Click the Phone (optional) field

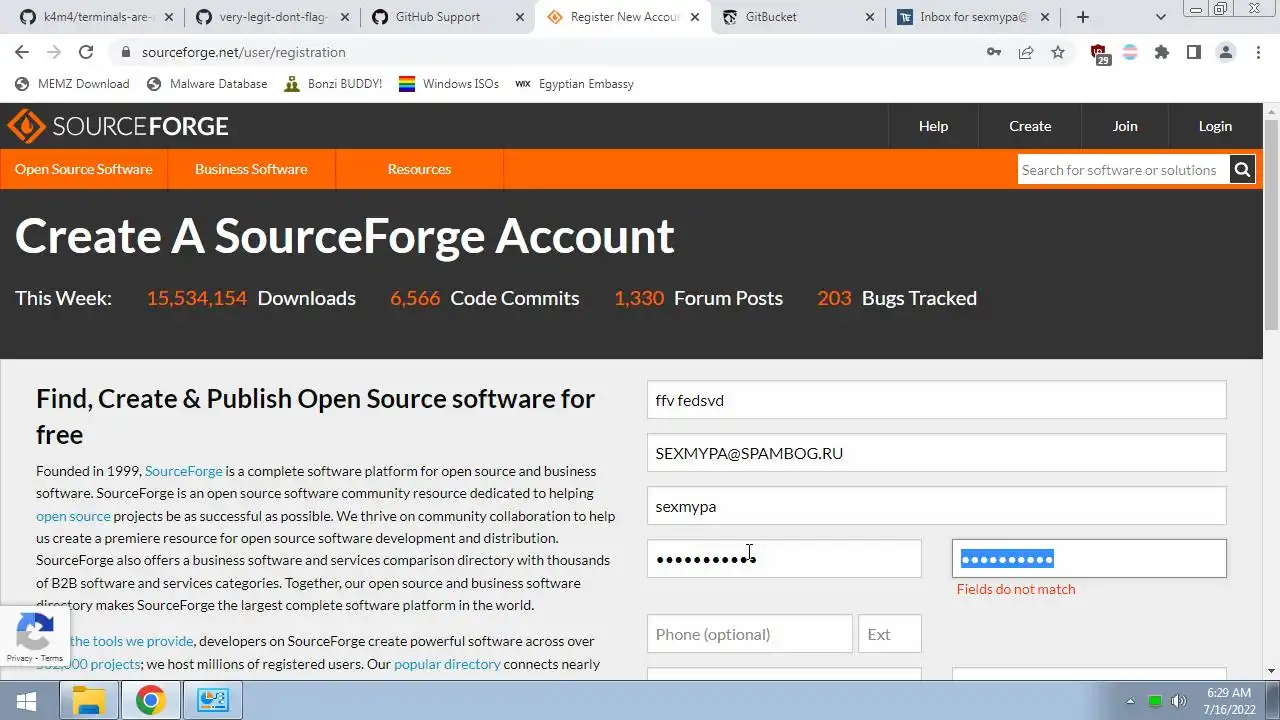[749, 634]
